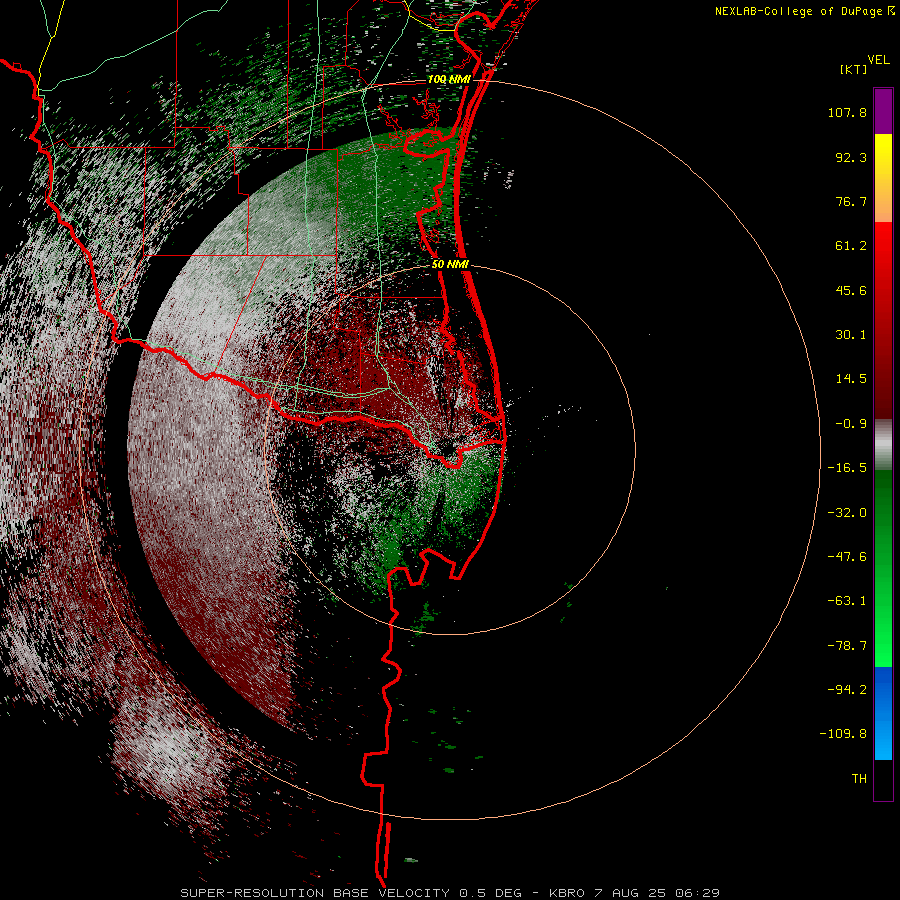This screenshot has width=900, height=900.
Task: Select the 14.5 scale value
Action: 851,379
